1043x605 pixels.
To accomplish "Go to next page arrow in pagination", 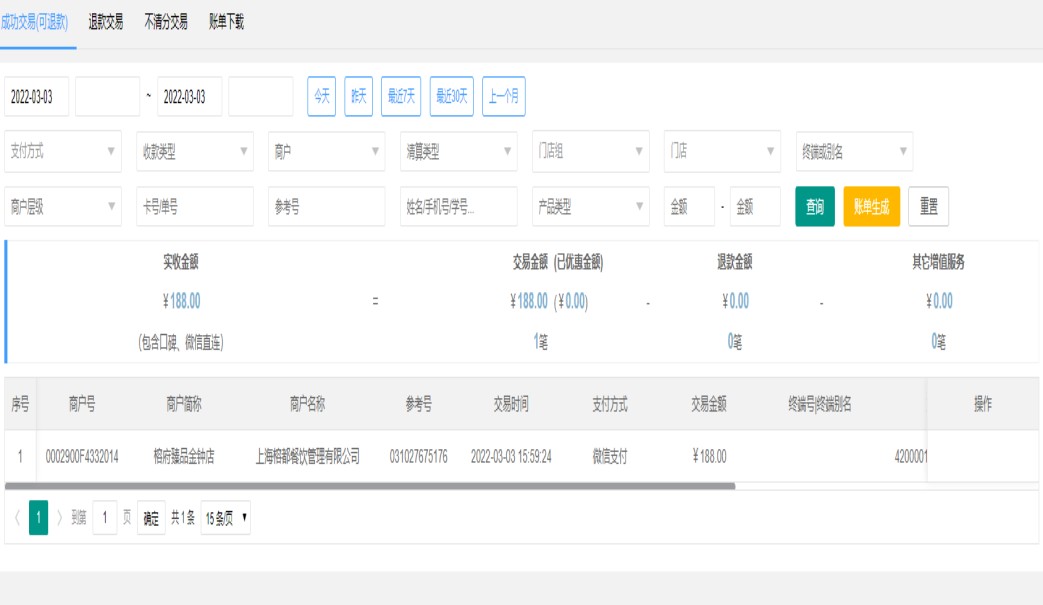I will coord(60,518).
